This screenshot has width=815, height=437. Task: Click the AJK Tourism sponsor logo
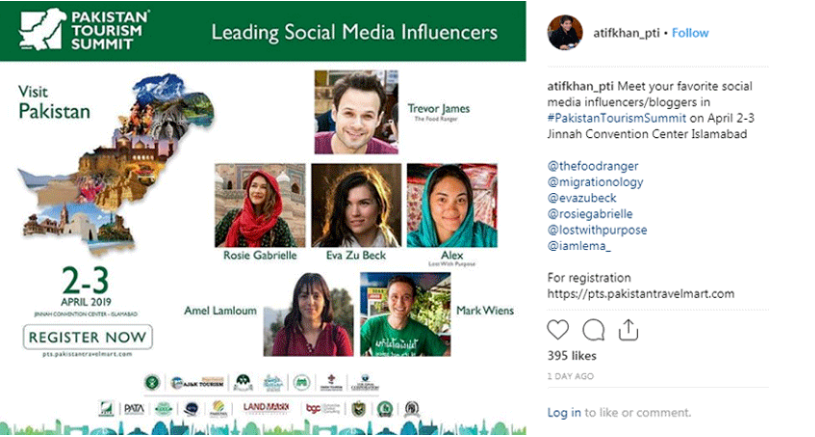point(197,383)
